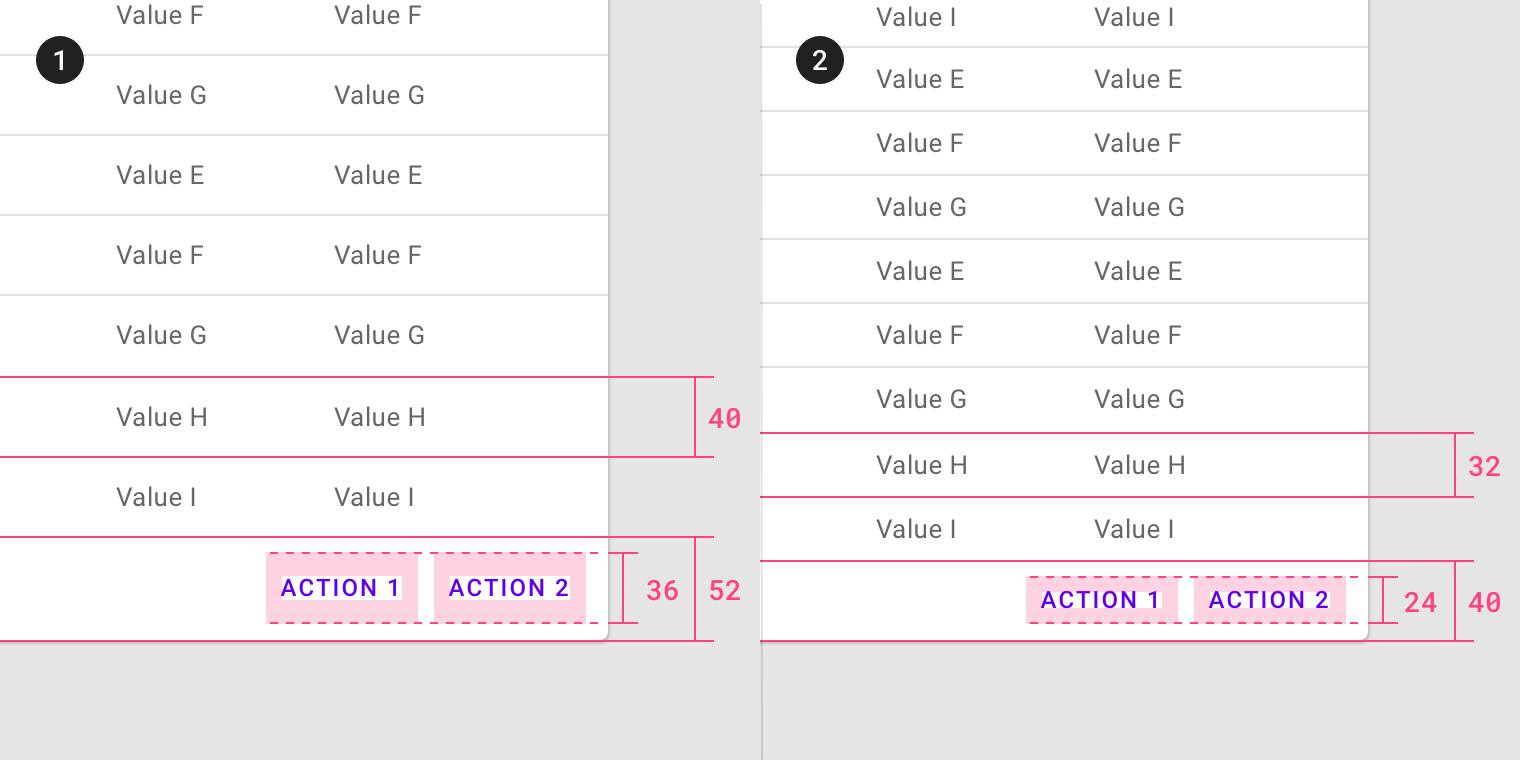Select bottom Value I row in right table
Image resolution: width=1520 pixels, height=760 pixels.
pos(1064,529)
